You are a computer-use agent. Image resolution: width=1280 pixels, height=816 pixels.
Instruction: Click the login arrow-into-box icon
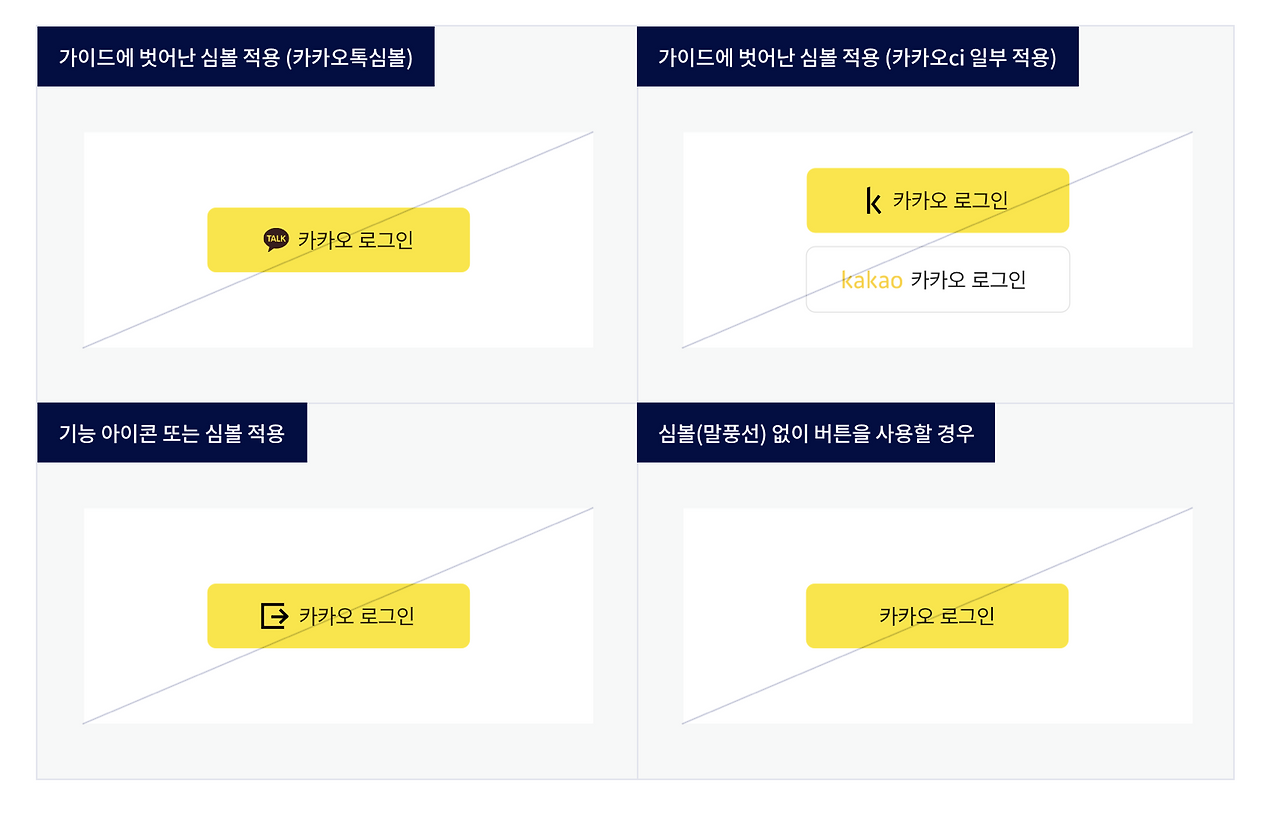(275, 616)
